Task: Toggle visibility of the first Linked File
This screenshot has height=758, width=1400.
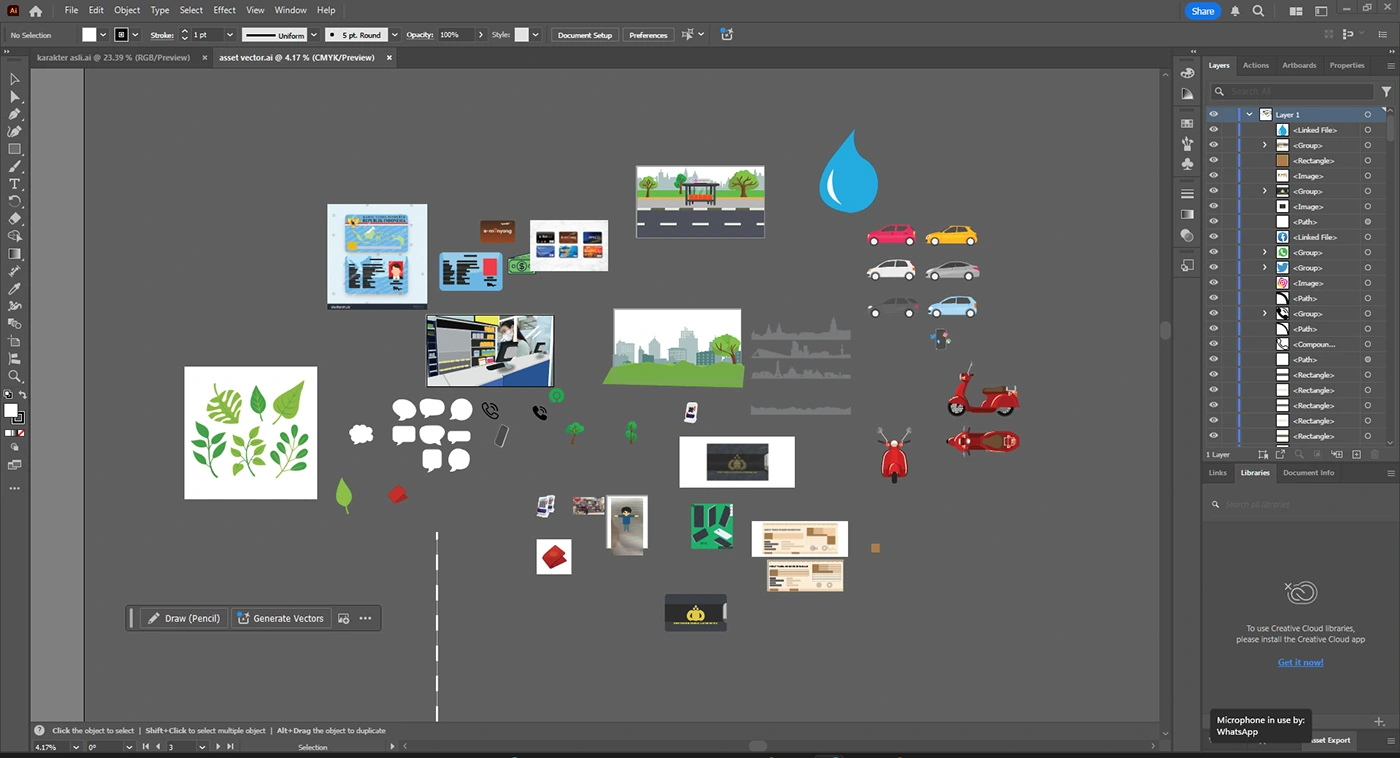Action: coord(1213,130)
